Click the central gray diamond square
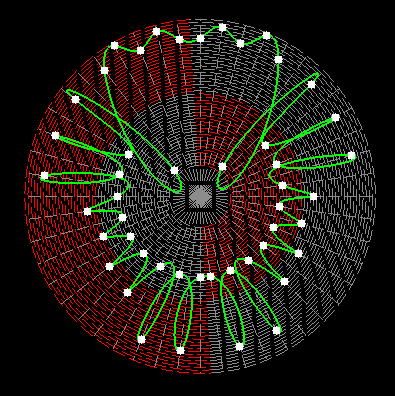Viewport: 395px width, 396px height. pos(200,197)
